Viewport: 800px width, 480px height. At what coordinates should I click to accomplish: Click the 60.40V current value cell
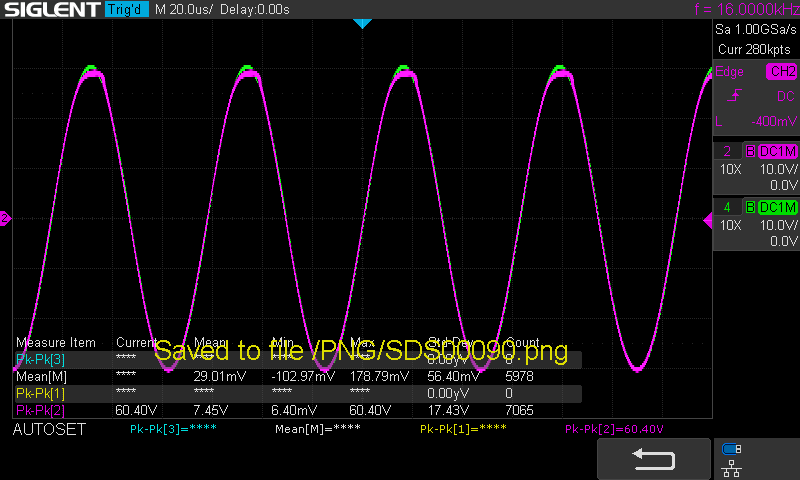click(x=136, y=410)
